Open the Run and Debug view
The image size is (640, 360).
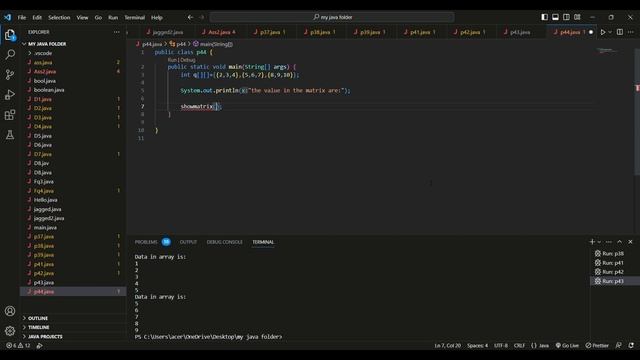(10, 95)
